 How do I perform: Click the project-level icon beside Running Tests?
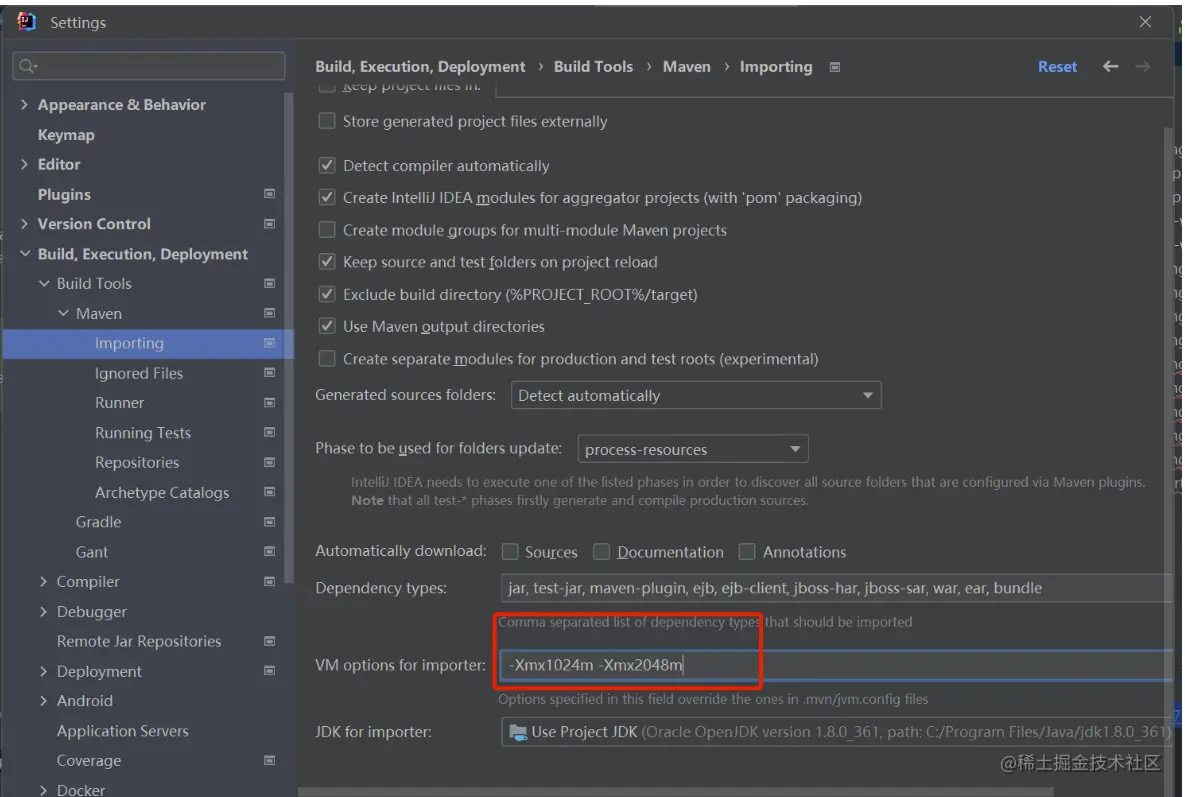(269, 432)
